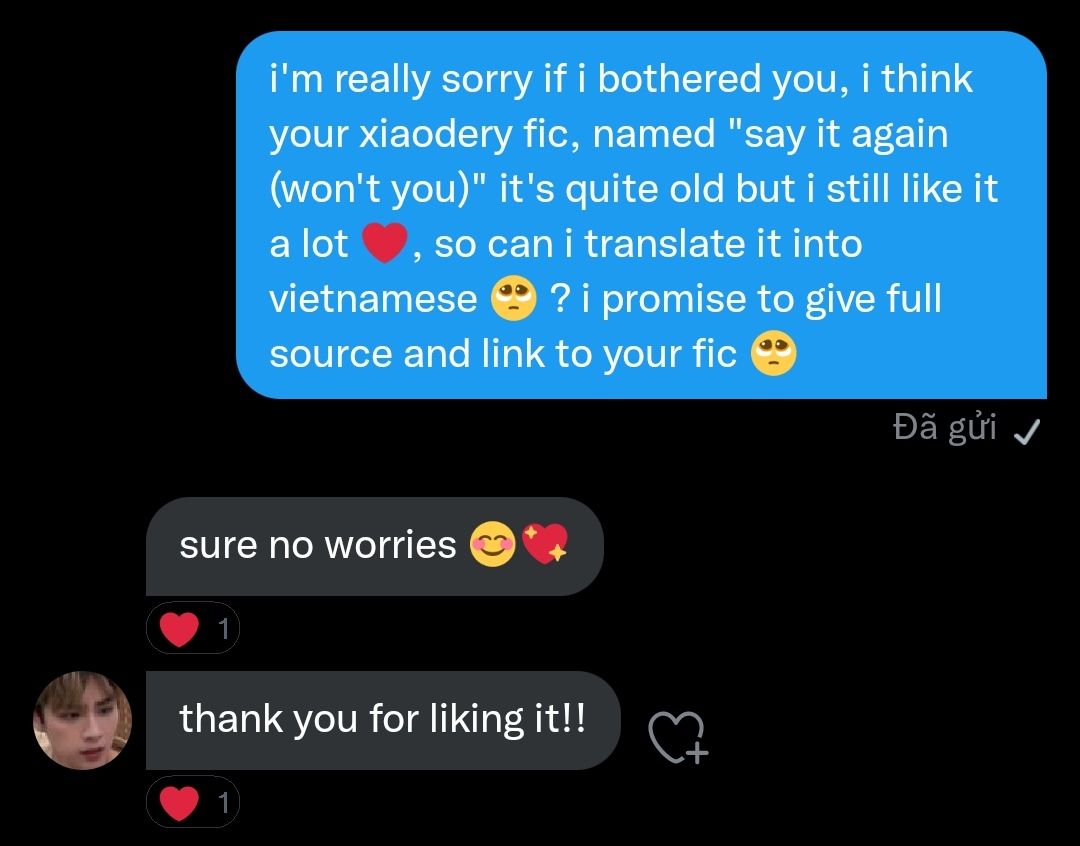Click the pleading face emoji after "vietnamese"
This screenshot has width=1080, height=846.
[514, 298]
